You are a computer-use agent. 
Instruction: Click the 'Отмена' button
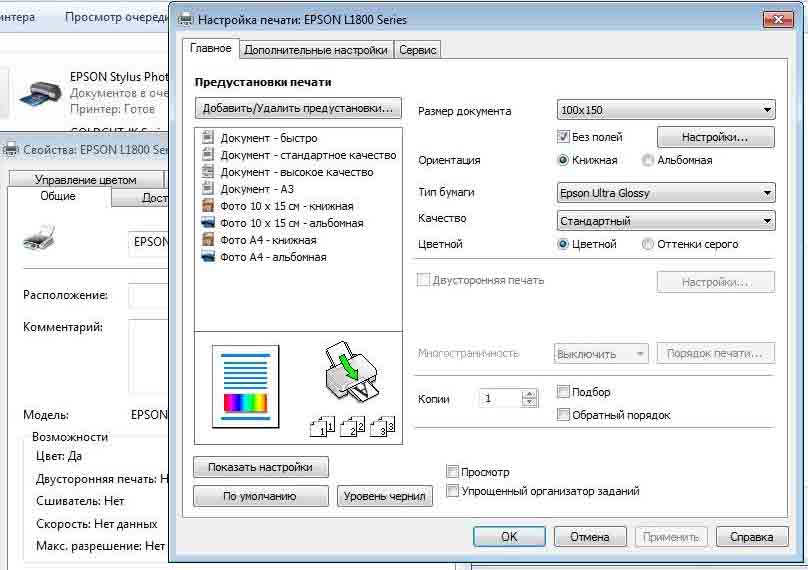(590, 537)
